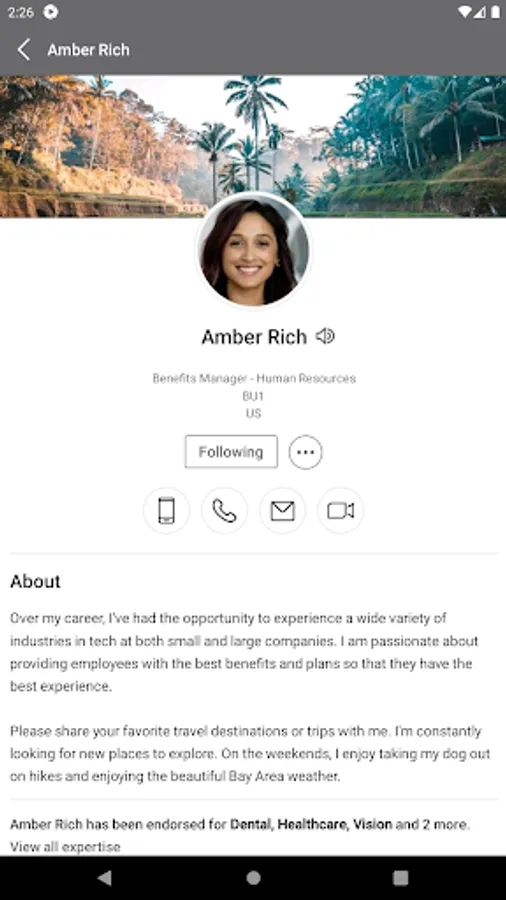The image size is (506, 900).
Task: Open recent apps with the square button
Action: pyautogui.click(x=400, y=878)
